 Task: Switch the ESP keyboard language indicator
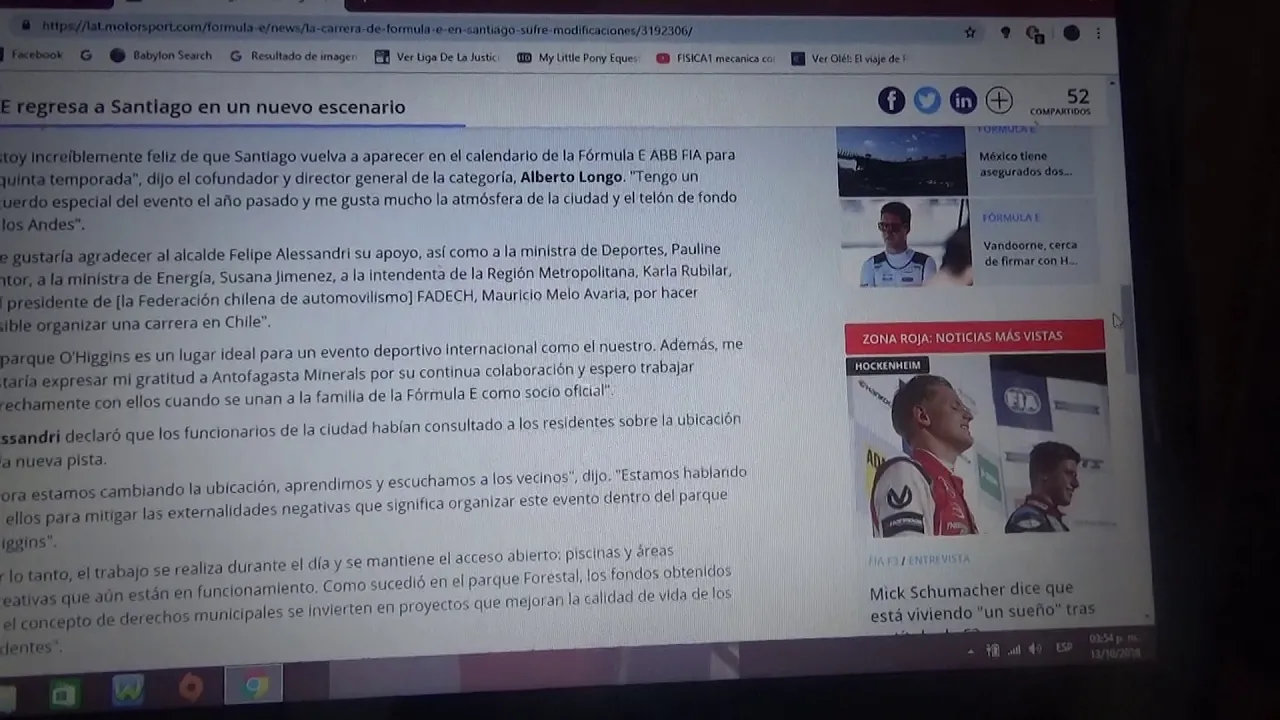1064,648
